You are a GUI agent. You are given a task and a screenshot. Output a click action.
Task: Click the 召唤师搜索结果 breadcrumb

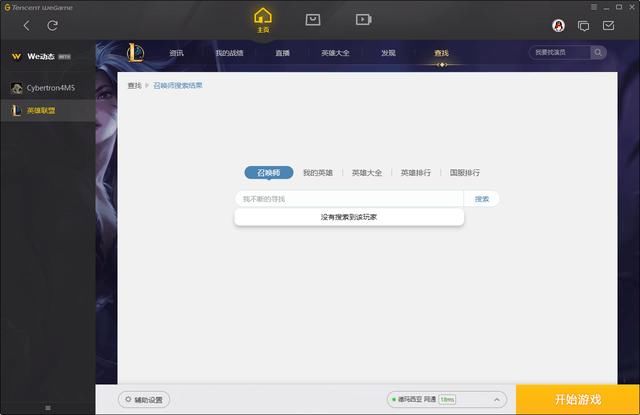[178, 85]
